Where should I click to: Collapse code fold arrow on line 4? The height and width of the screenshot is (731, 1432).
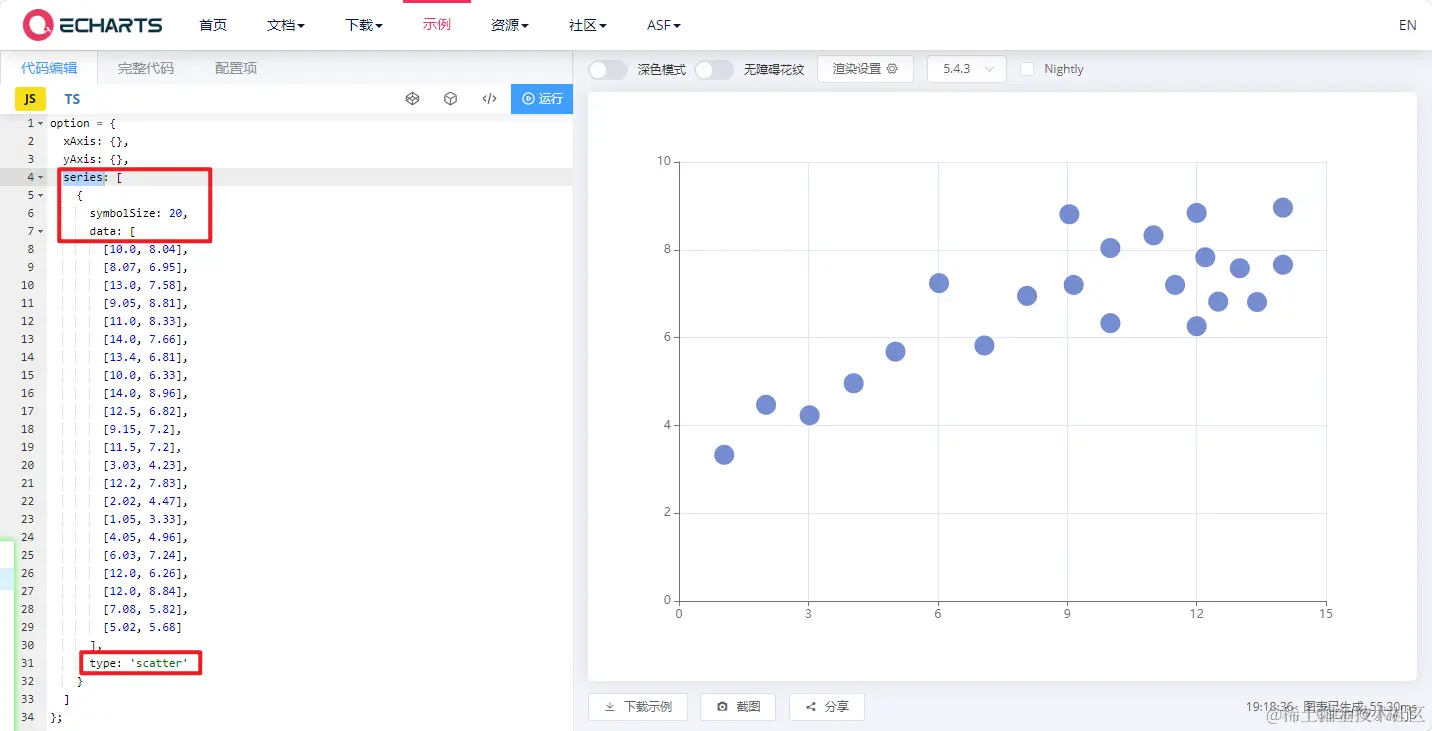pos(40,177)
